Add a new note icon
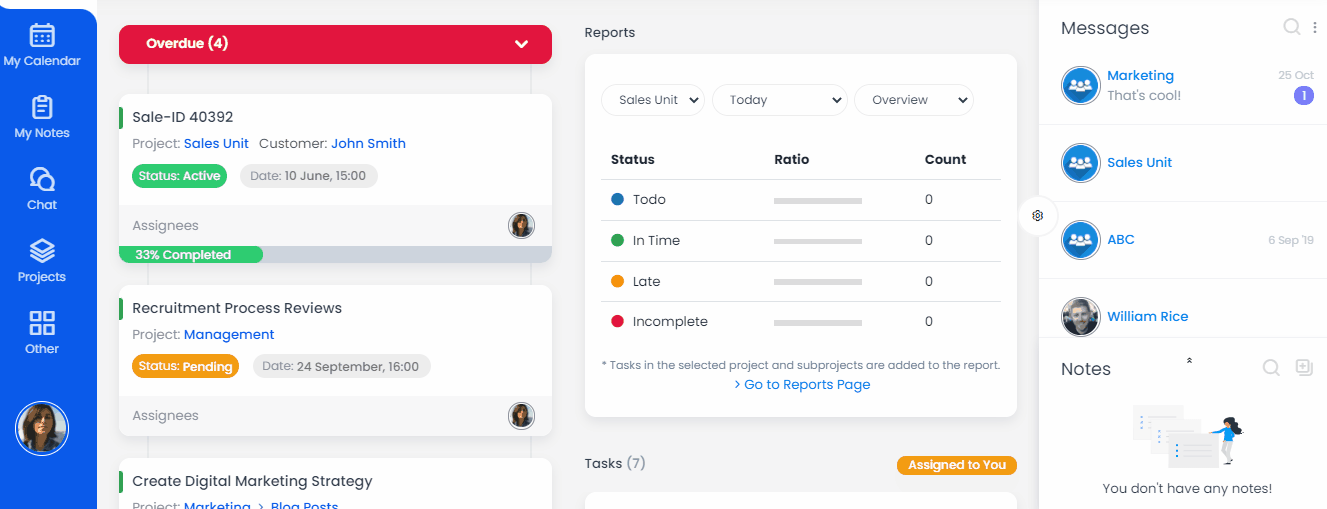The image size is (1327, 509). pyautogui.click(x=1303, y=367)
